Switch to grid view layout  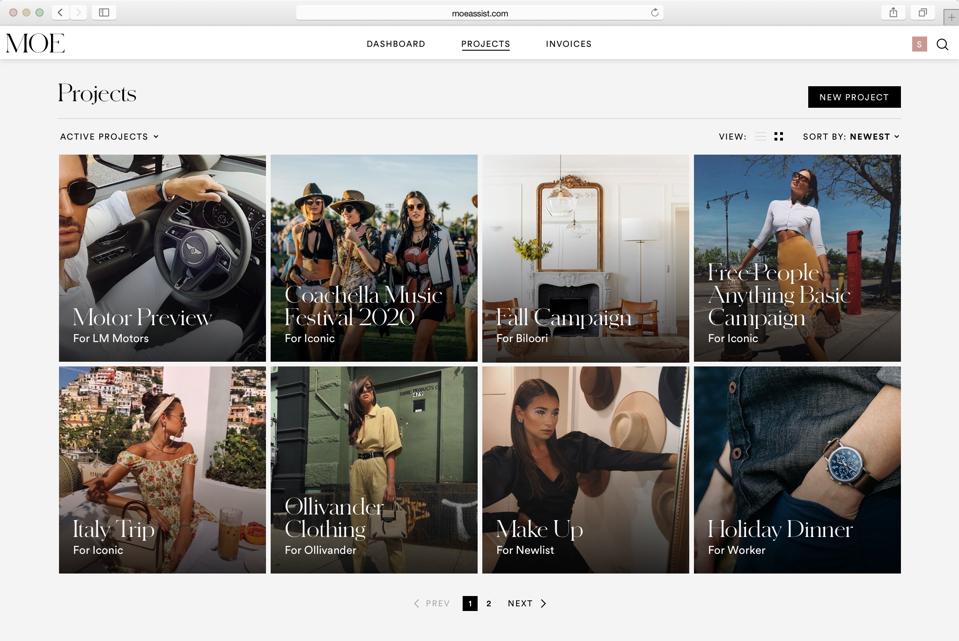click(779, 137)
